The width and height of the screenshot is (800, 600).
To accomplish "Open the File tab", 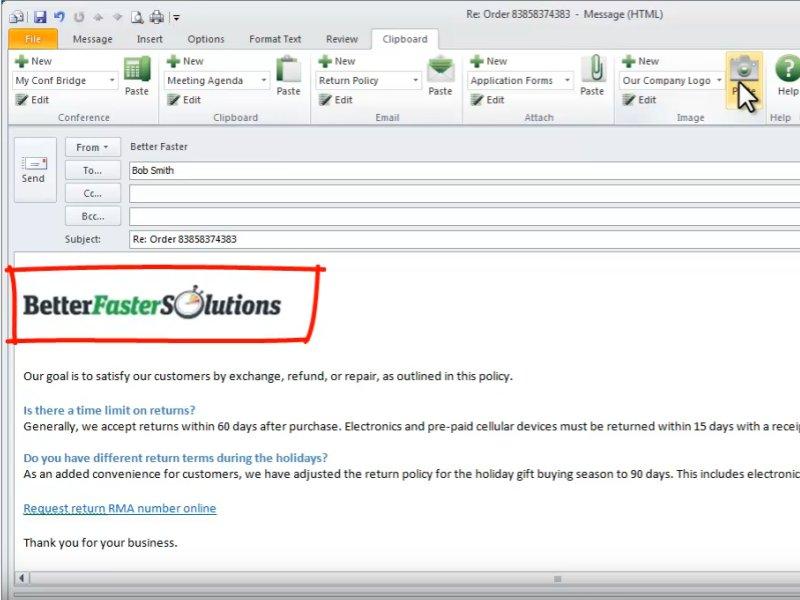I will coord(33,39).
